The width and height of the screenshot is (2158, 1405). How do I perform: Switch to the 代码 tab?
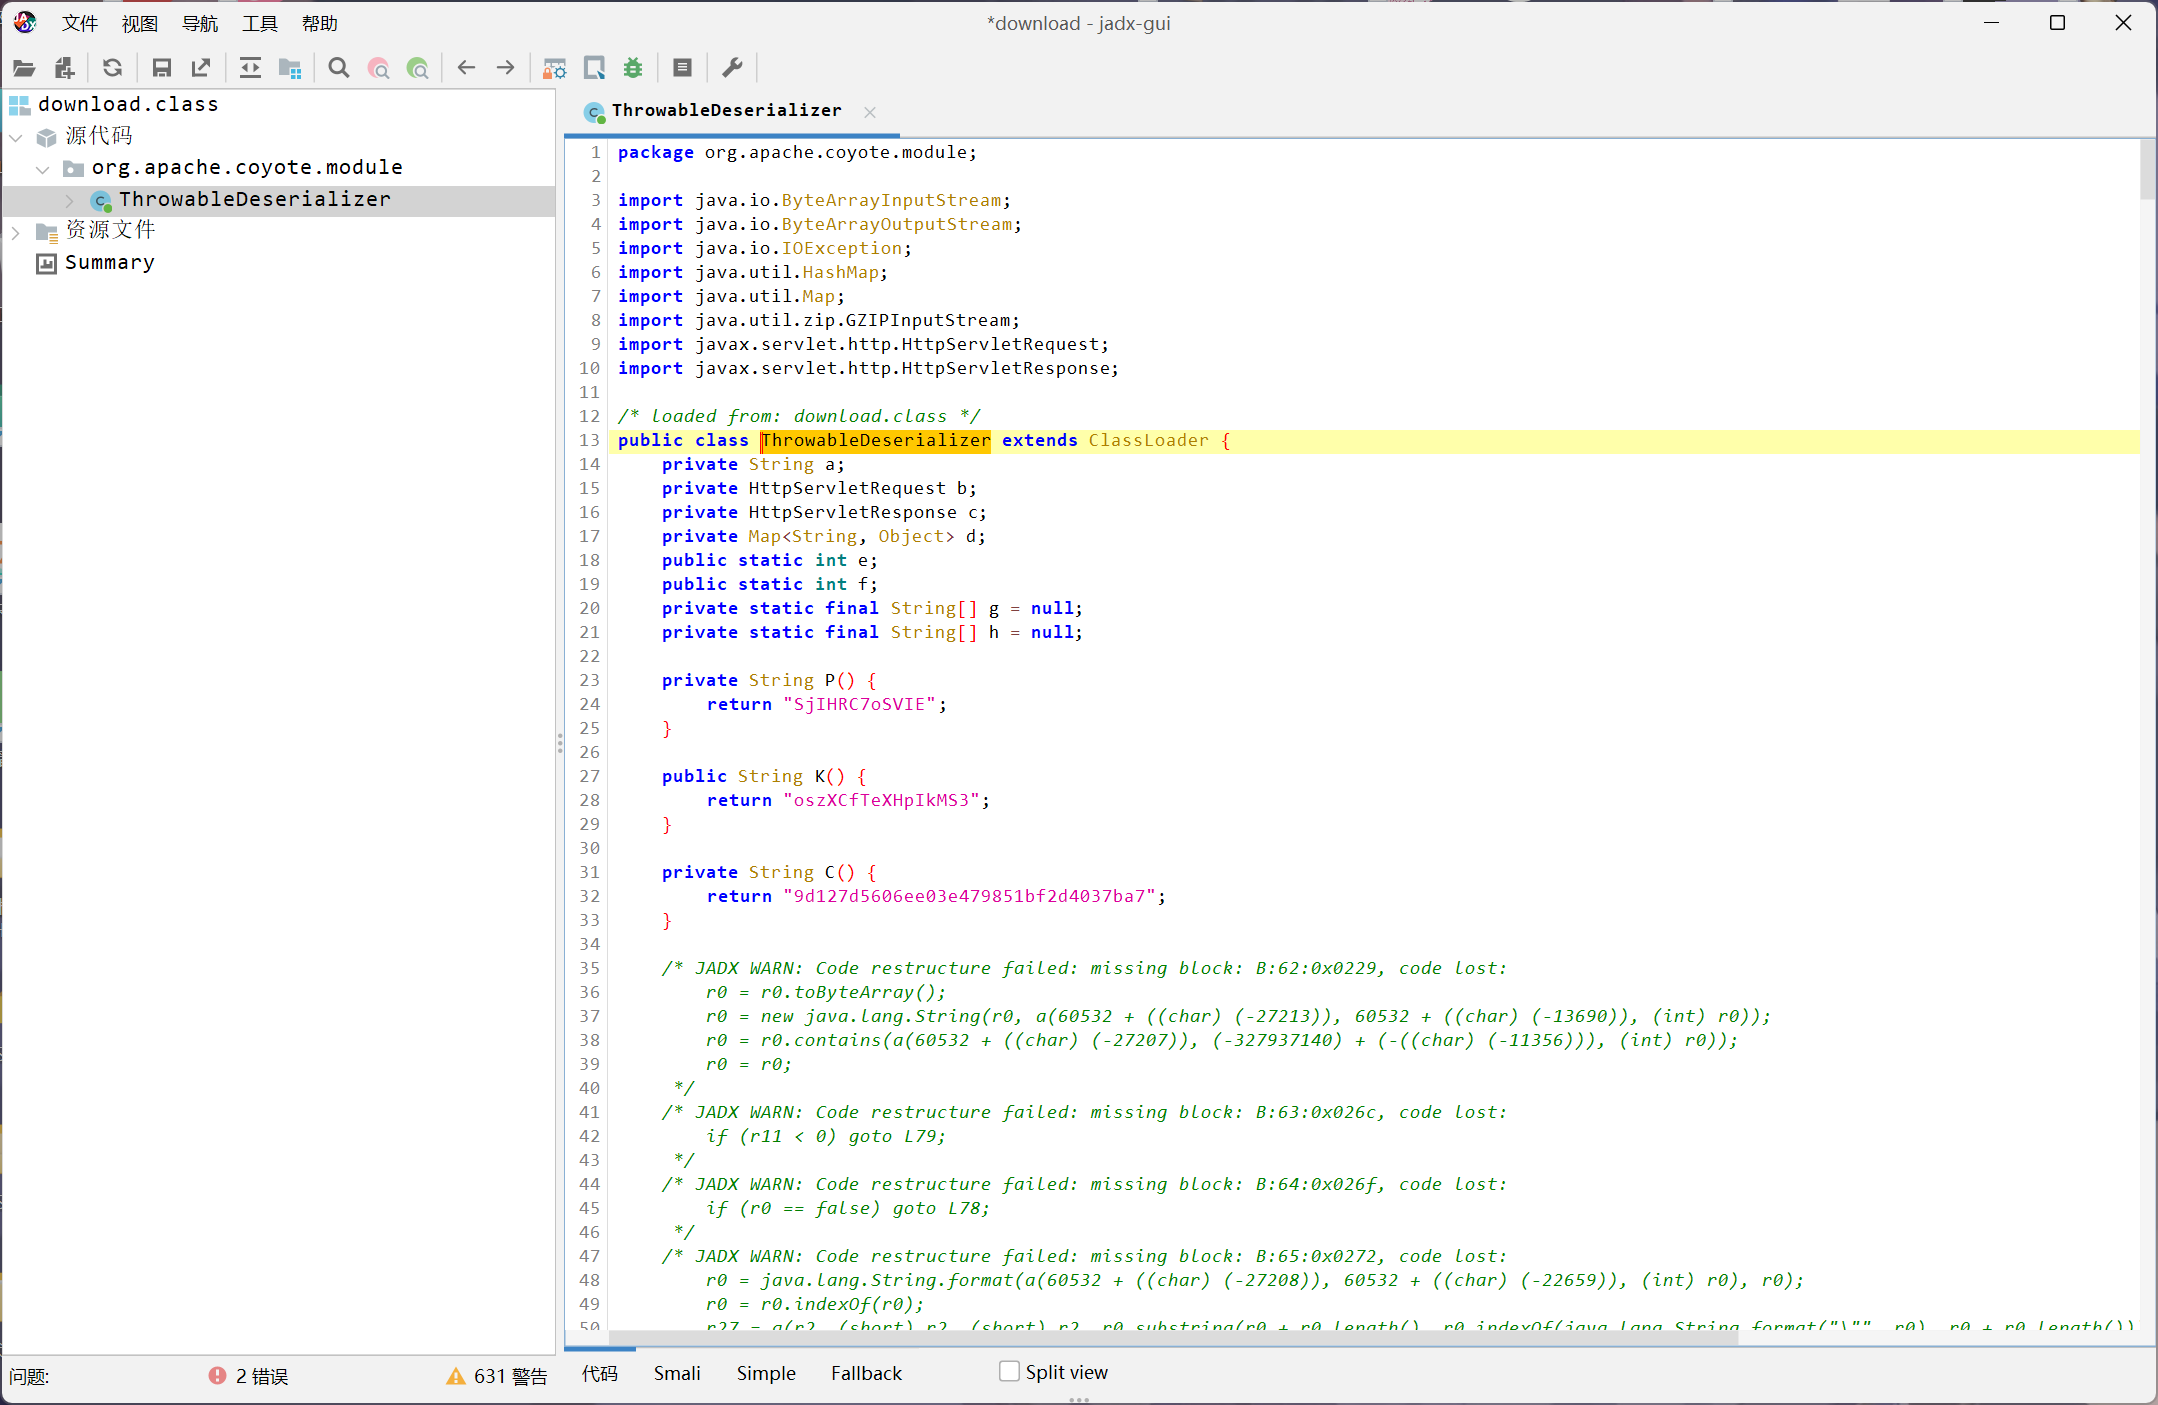coord(600,1373)
